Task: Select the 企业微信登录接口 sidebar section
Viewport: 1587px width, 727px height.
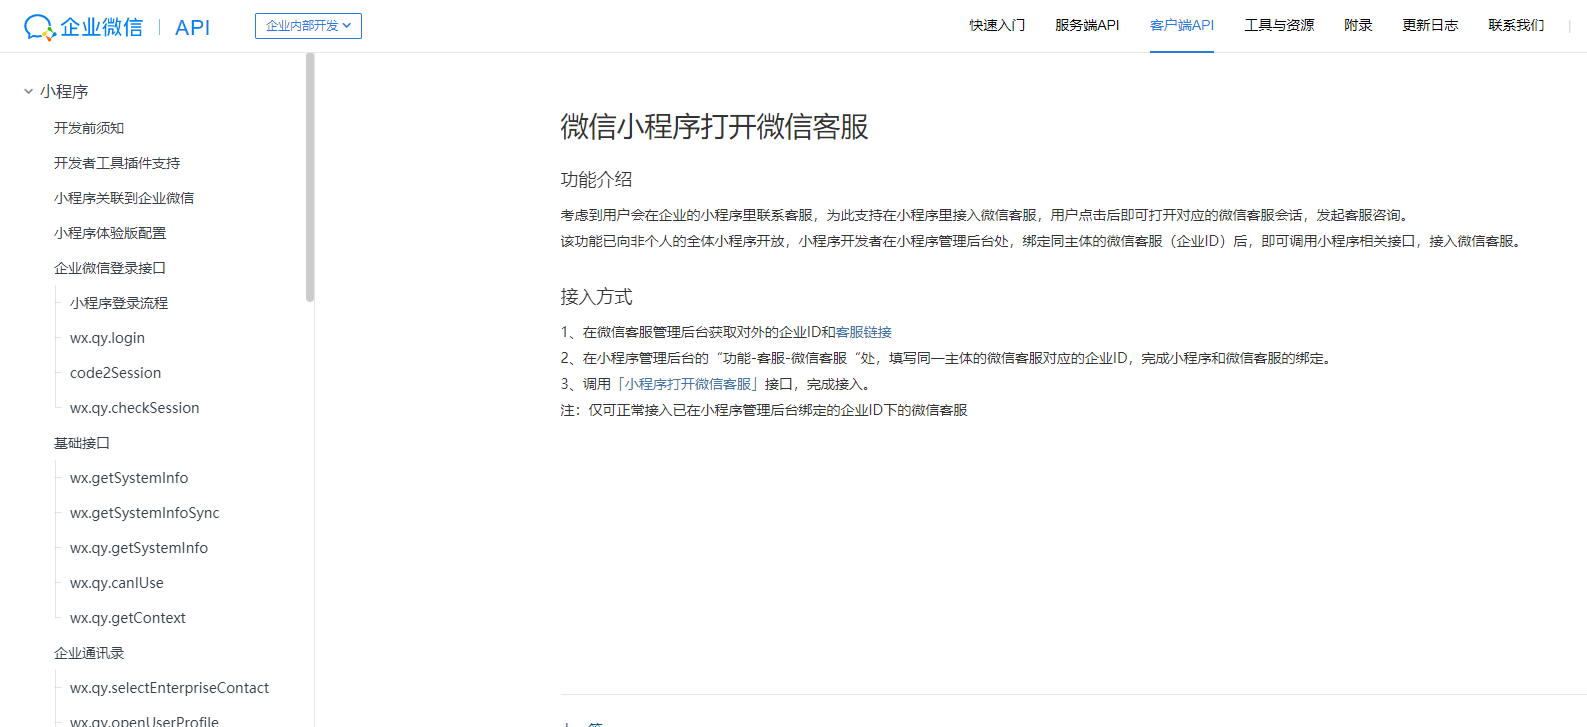Action: coord(110,268)
